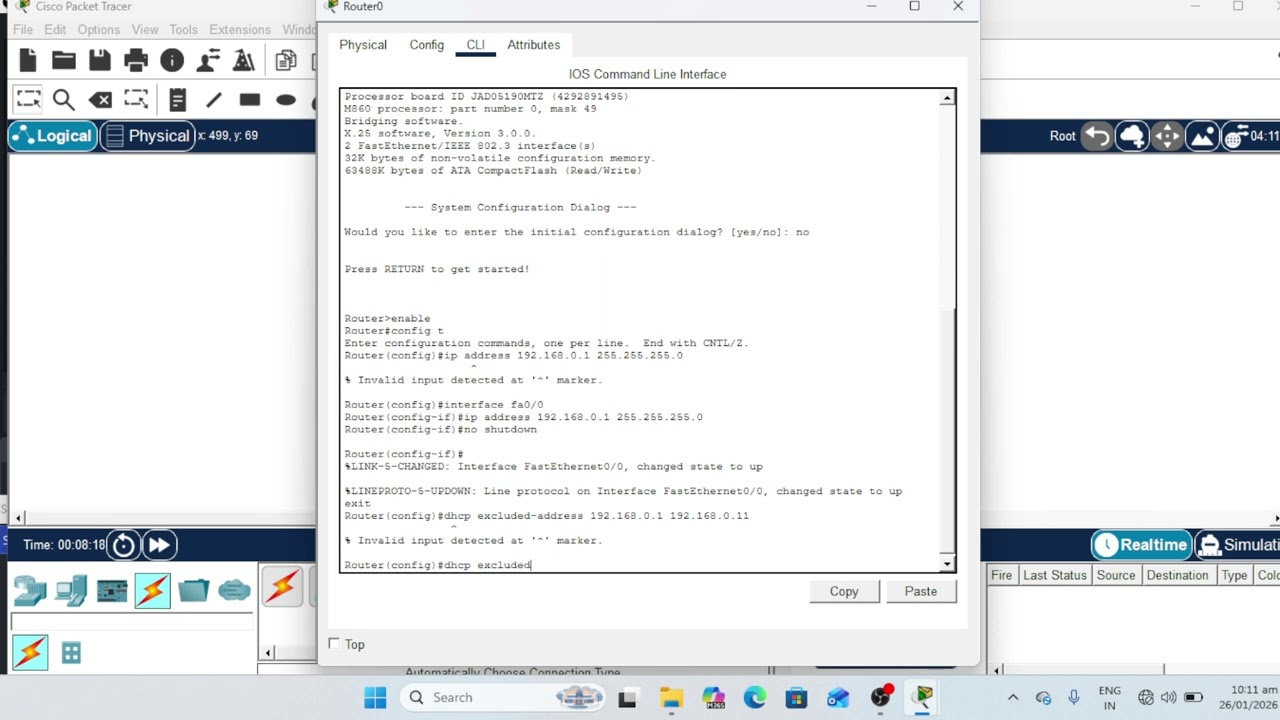Click the Move Object icon

point(1167,136)
